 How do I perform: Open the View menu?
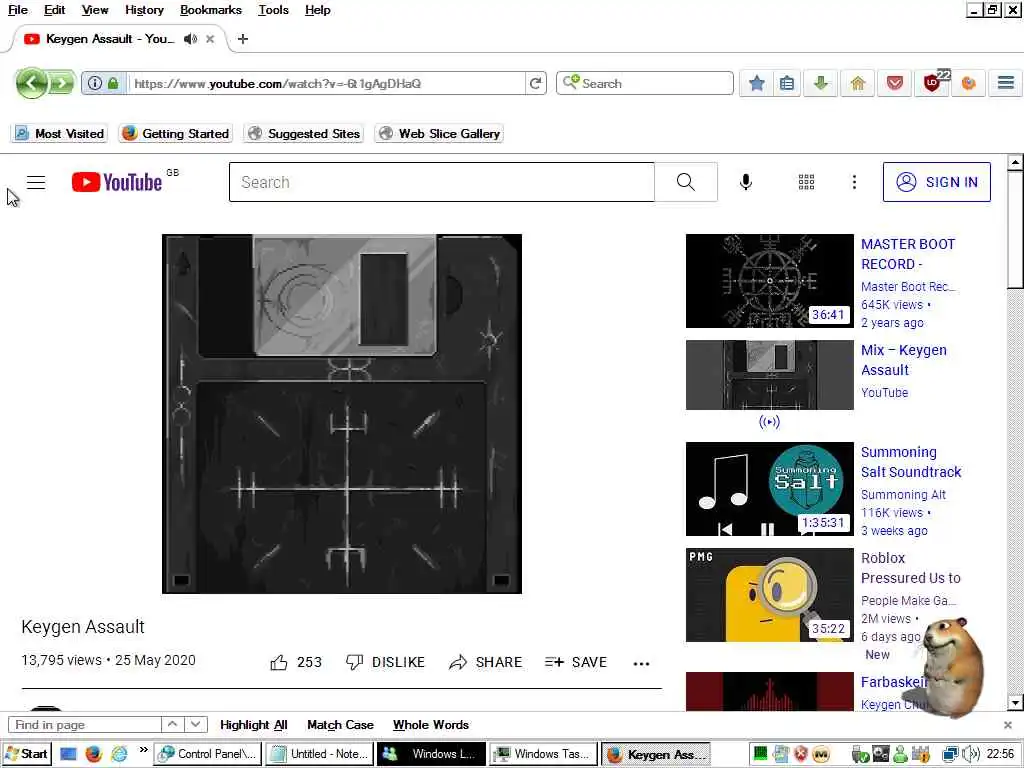(x=95, y=10)
